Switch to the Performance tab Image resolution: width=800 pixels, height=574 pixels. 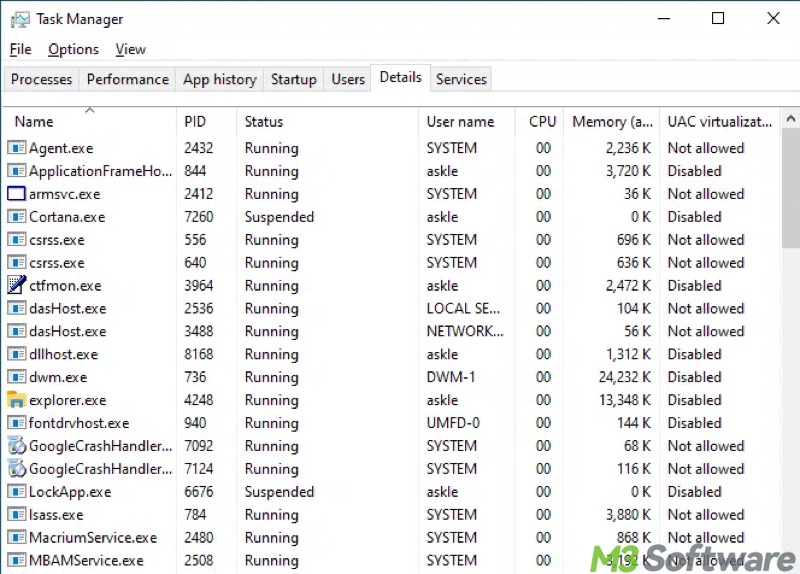128,80
